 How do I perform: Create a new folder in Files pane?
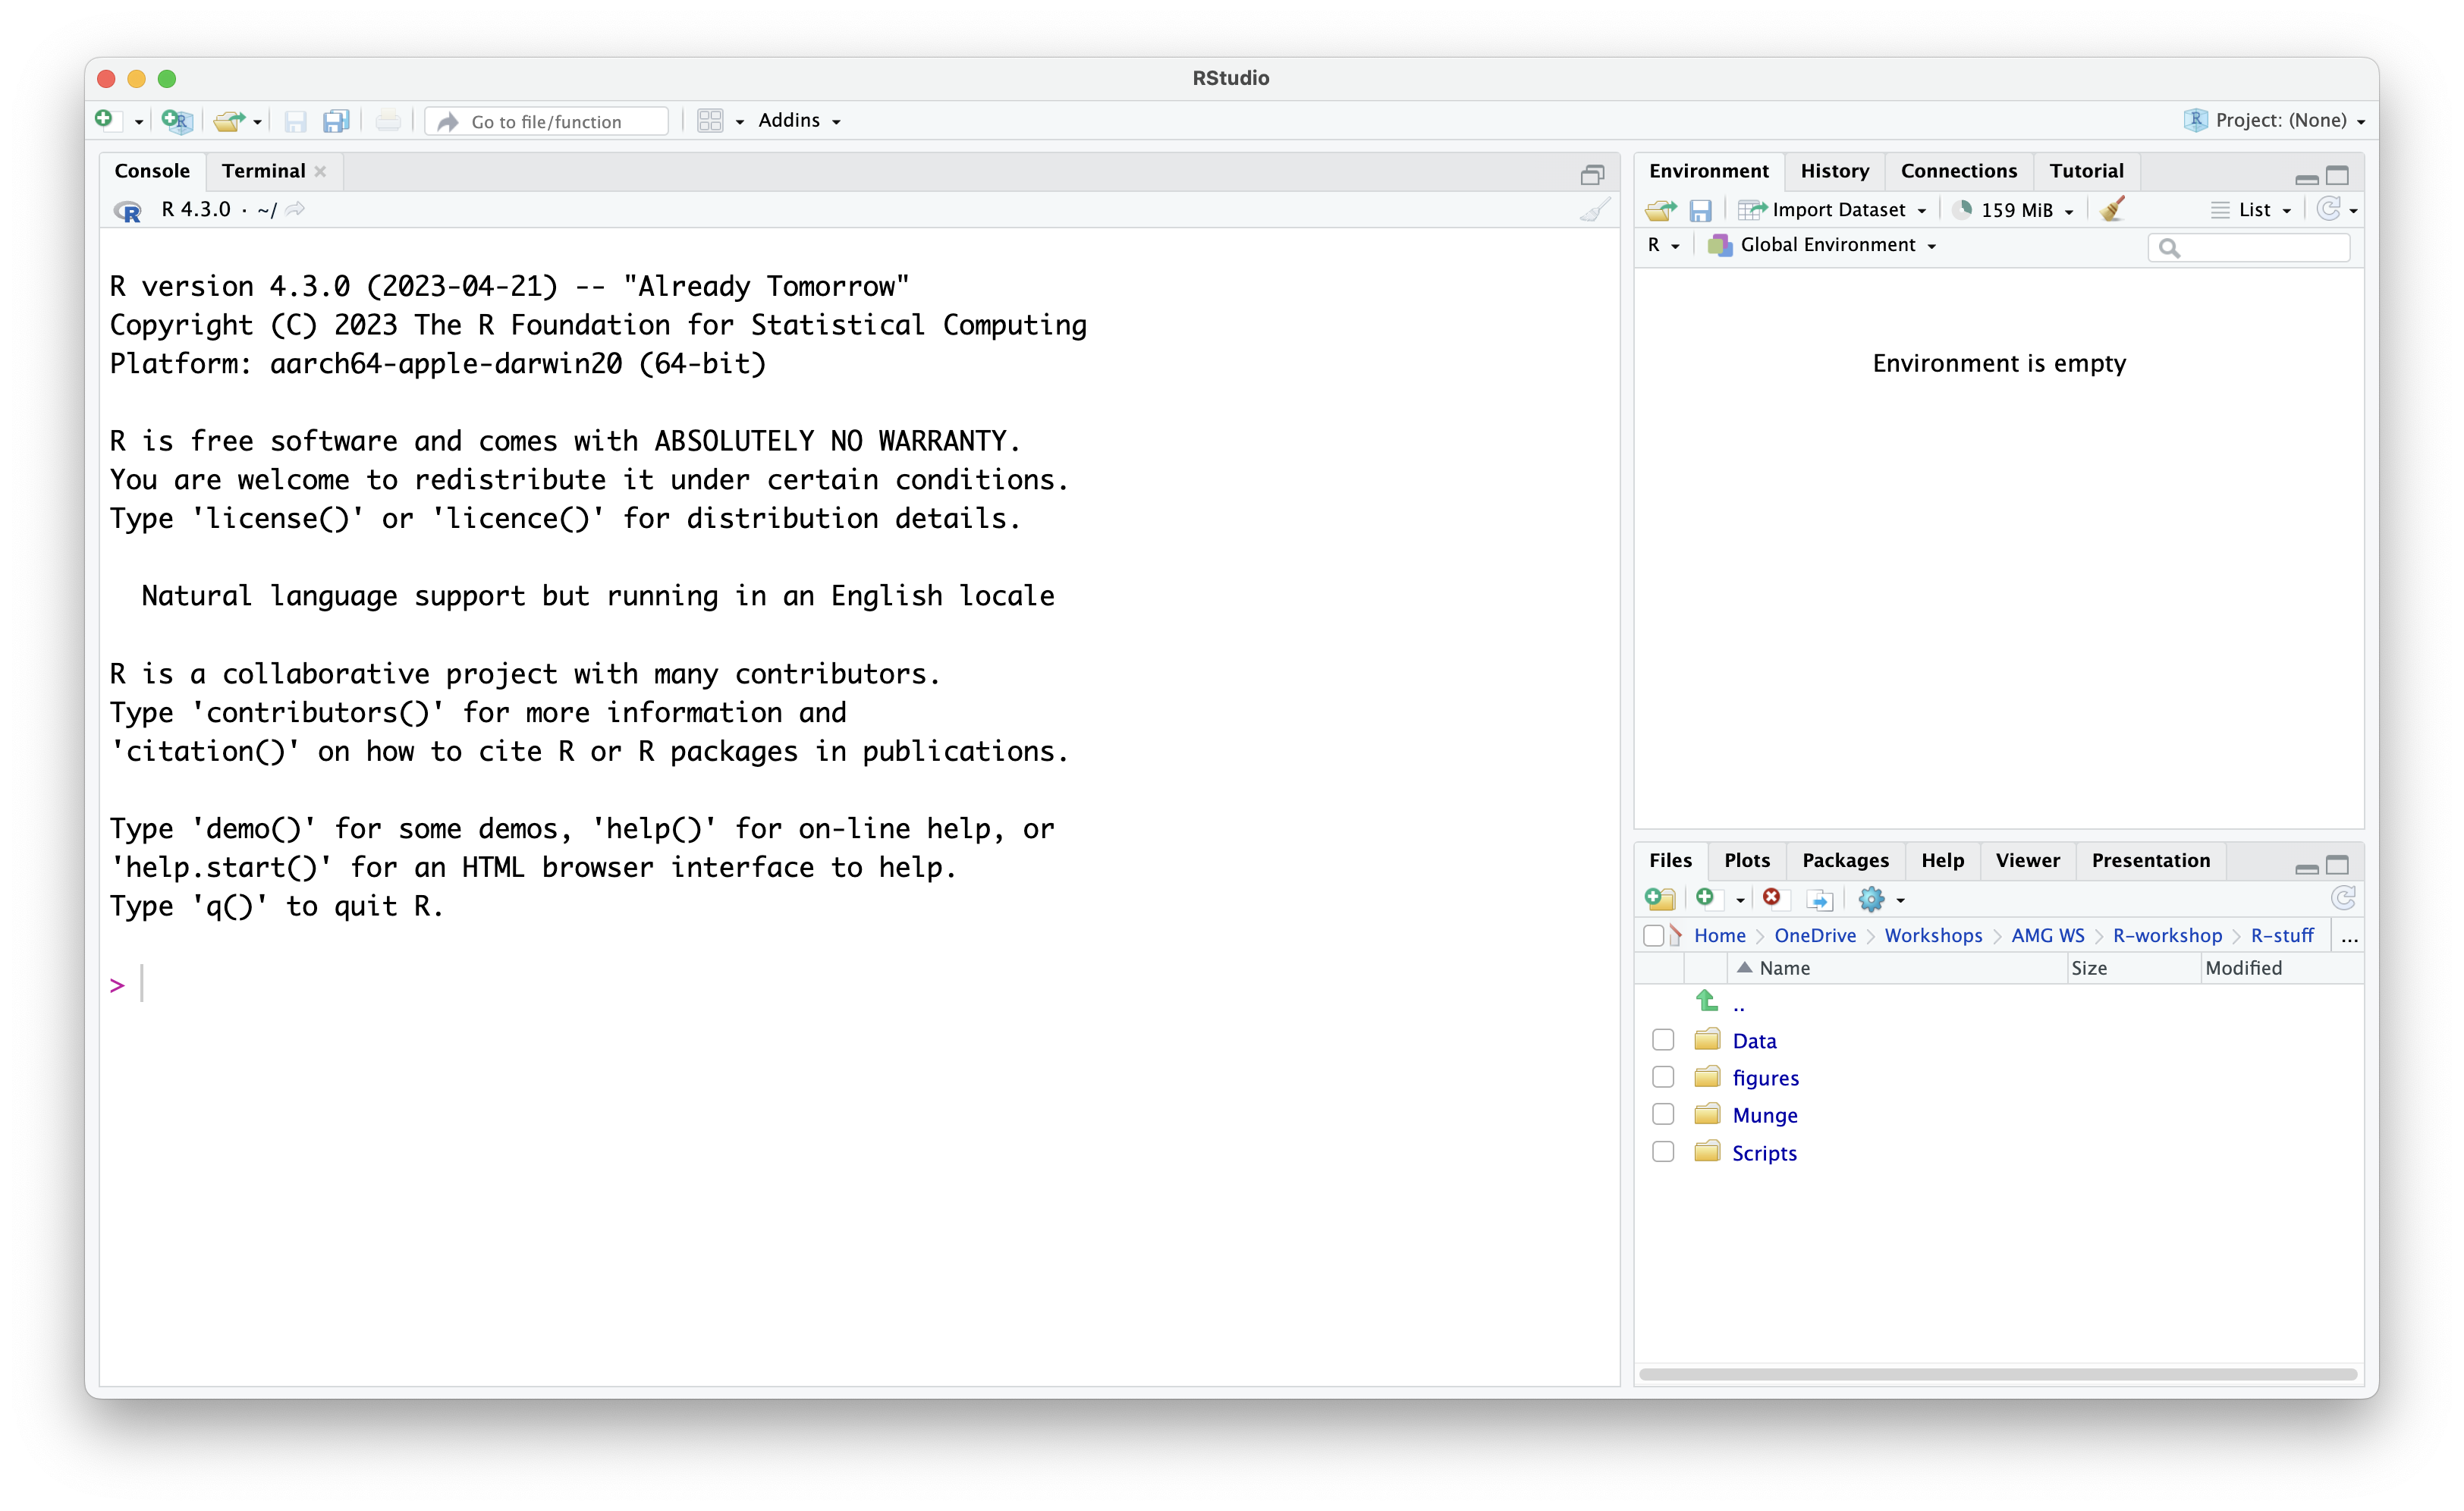coord(1660,899)
